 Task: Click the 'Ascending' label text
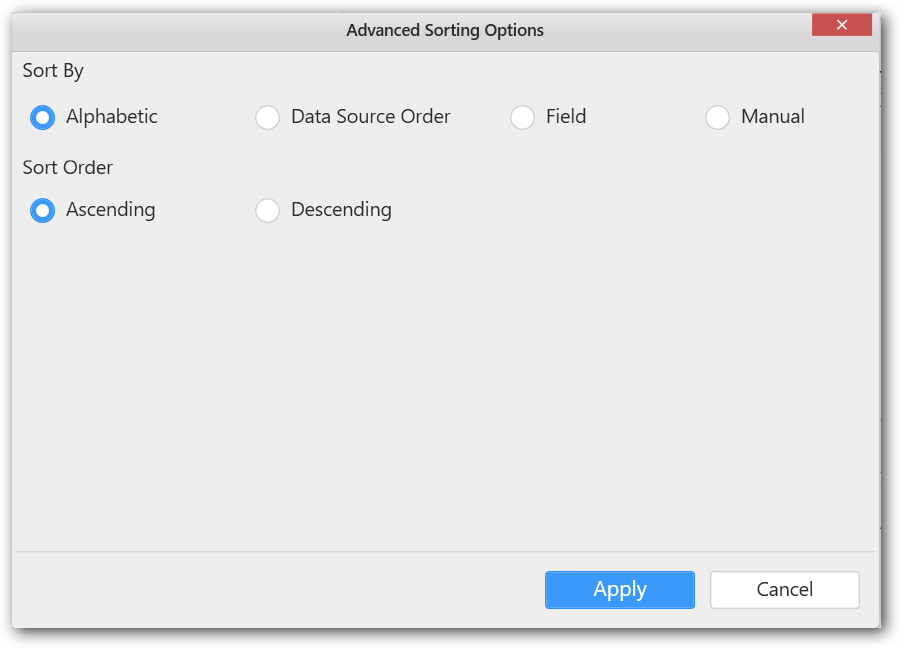coord(111,210)
